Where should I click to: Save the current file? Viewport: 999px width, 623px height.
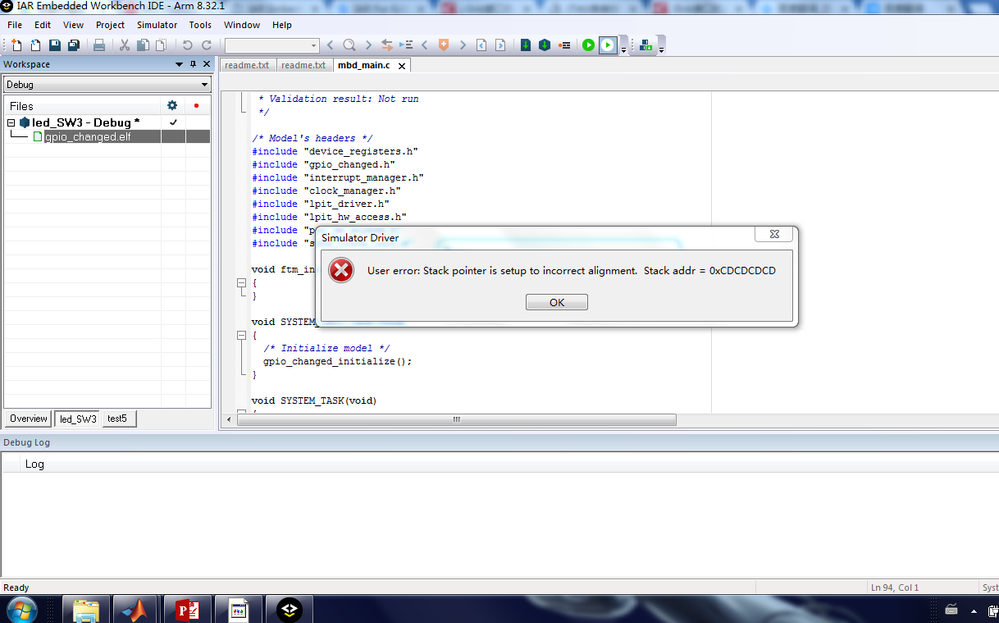pyautogui.click(x=55, y=45)
